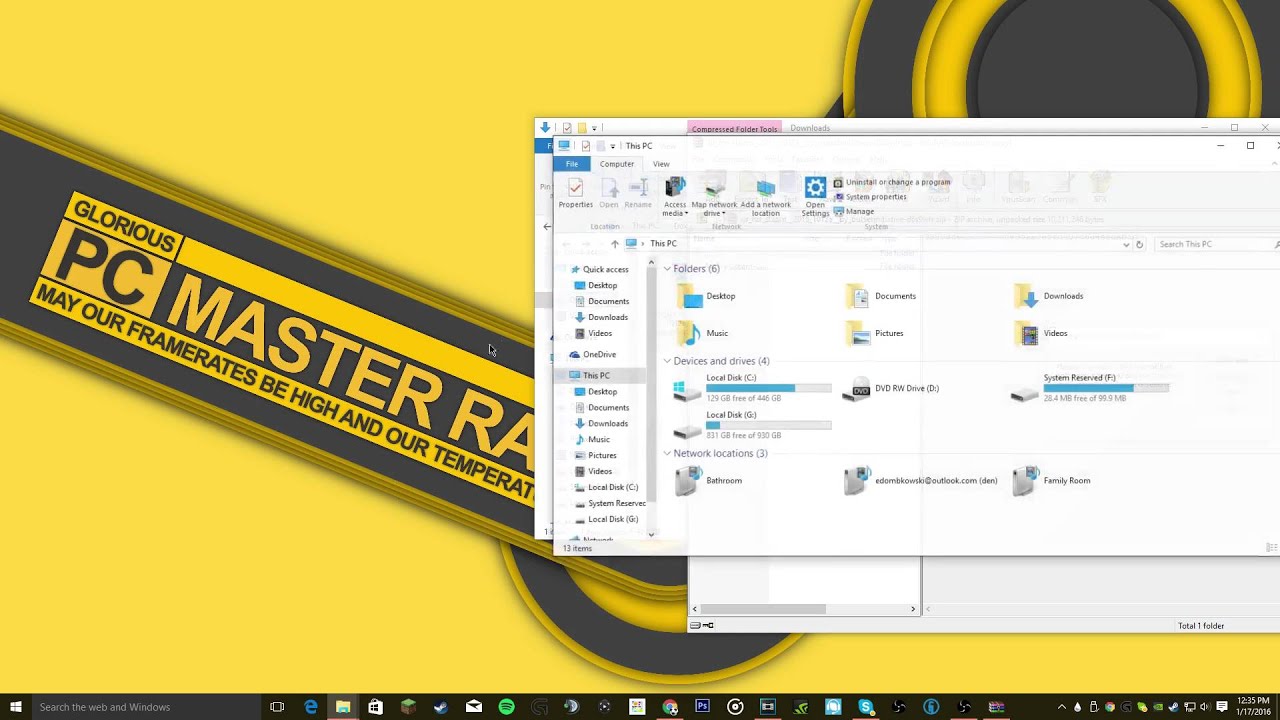The image size is (1280, 720).
Task: Switch to the Computer ribbon tab
Action: tap(617, 164)
